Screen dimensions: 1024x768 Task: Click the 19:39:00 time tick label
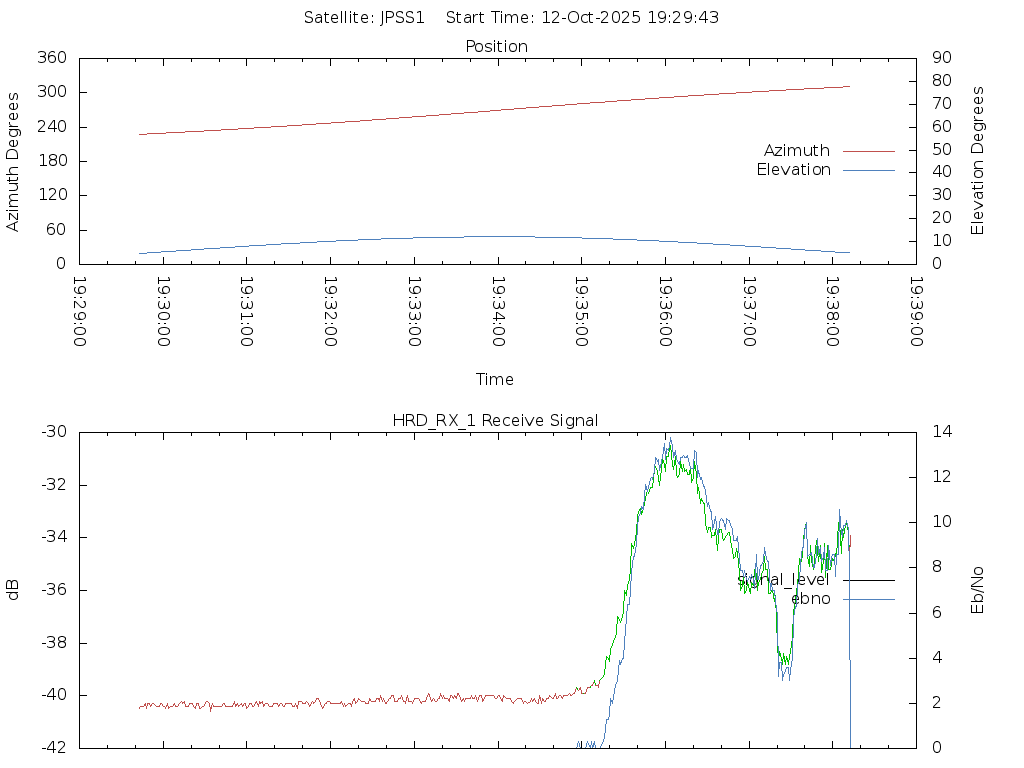click(916, 312)
